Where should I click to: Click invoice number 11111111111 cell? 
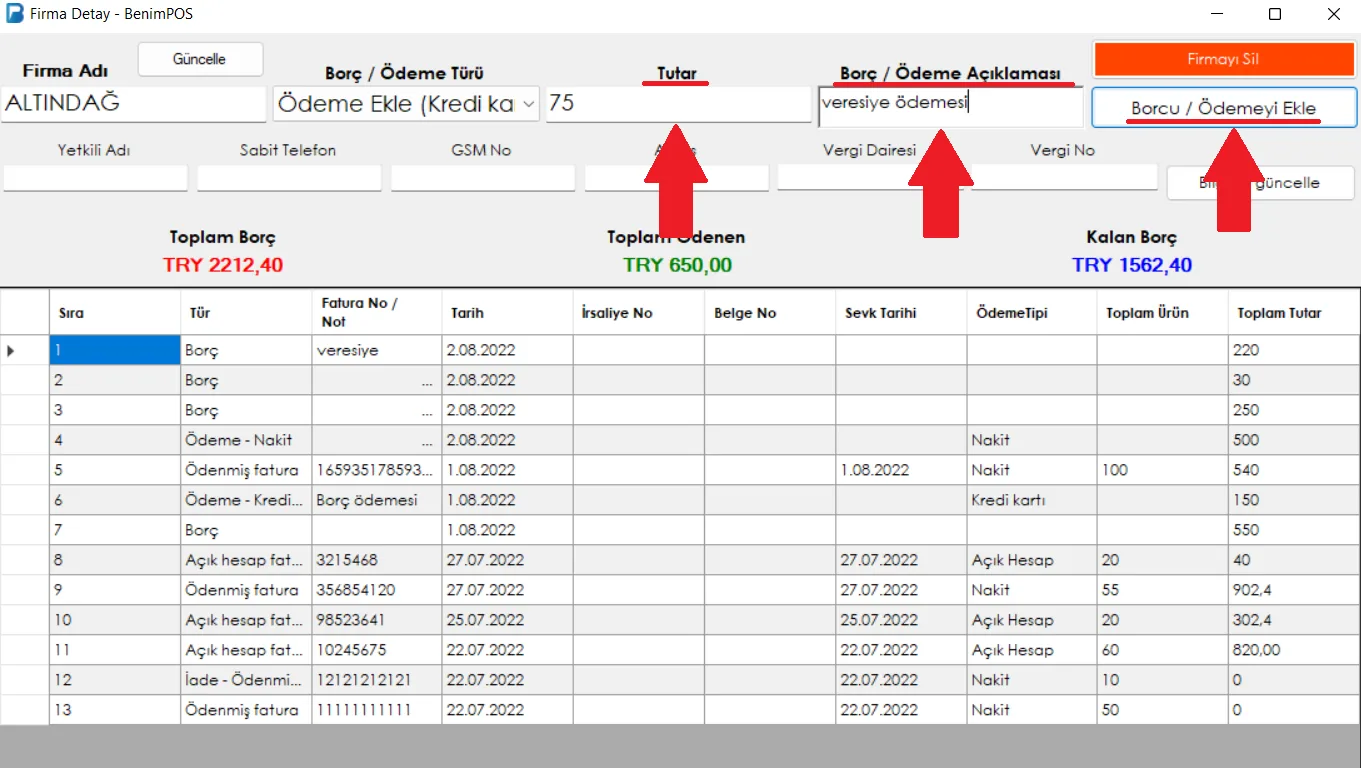tap(377, 710)
